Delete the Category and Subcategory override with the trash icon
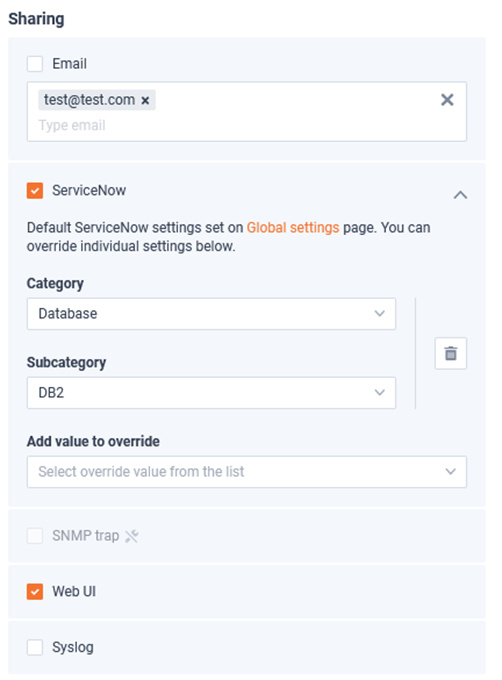Viewport: 502px width, 680px height. pyautogui.click(x=450, y=353)
